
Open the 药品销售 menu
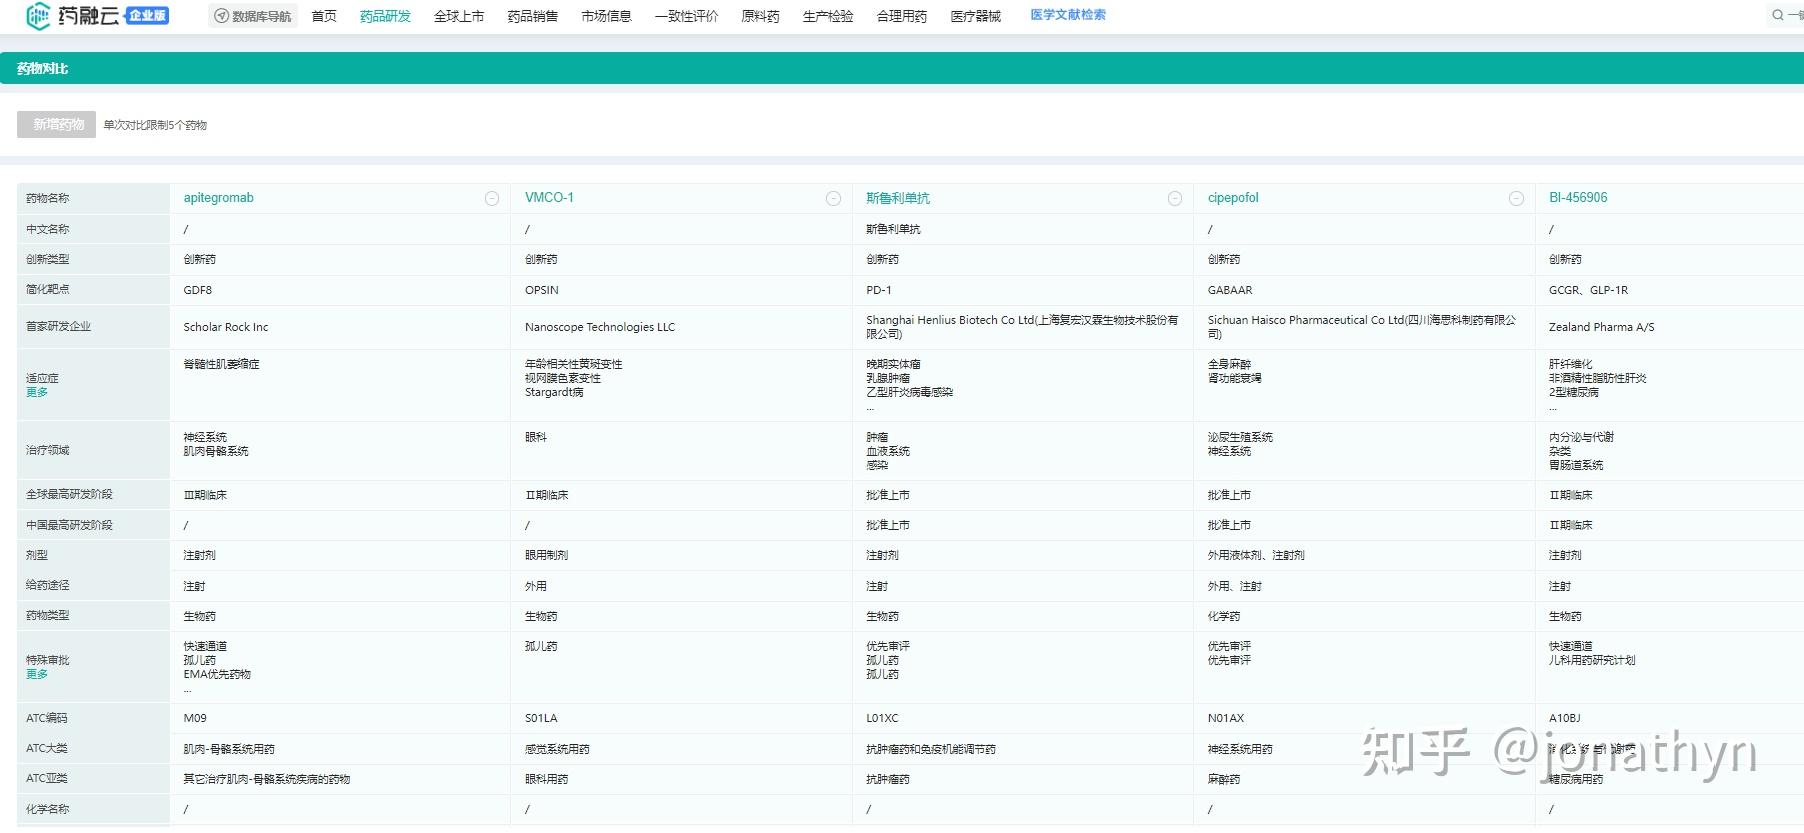click(533, 16)
